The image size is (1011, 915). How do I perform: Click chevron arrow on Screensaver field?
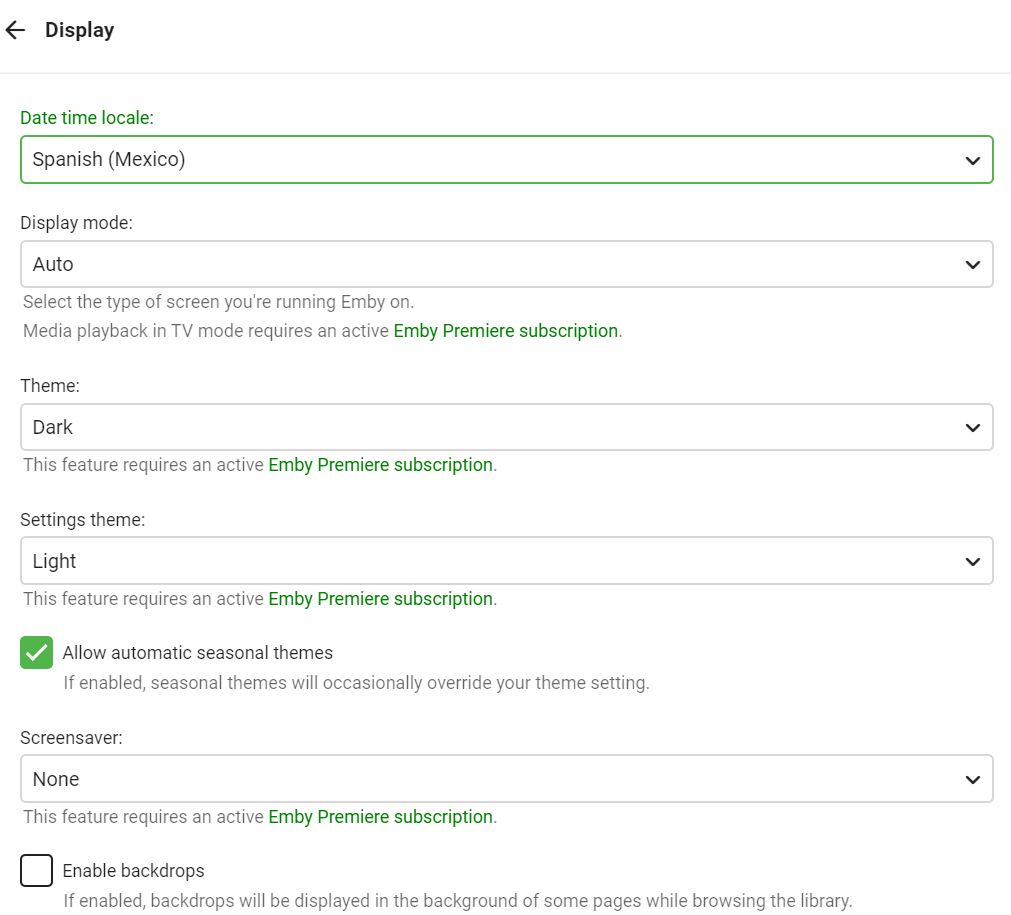[972, 780]
